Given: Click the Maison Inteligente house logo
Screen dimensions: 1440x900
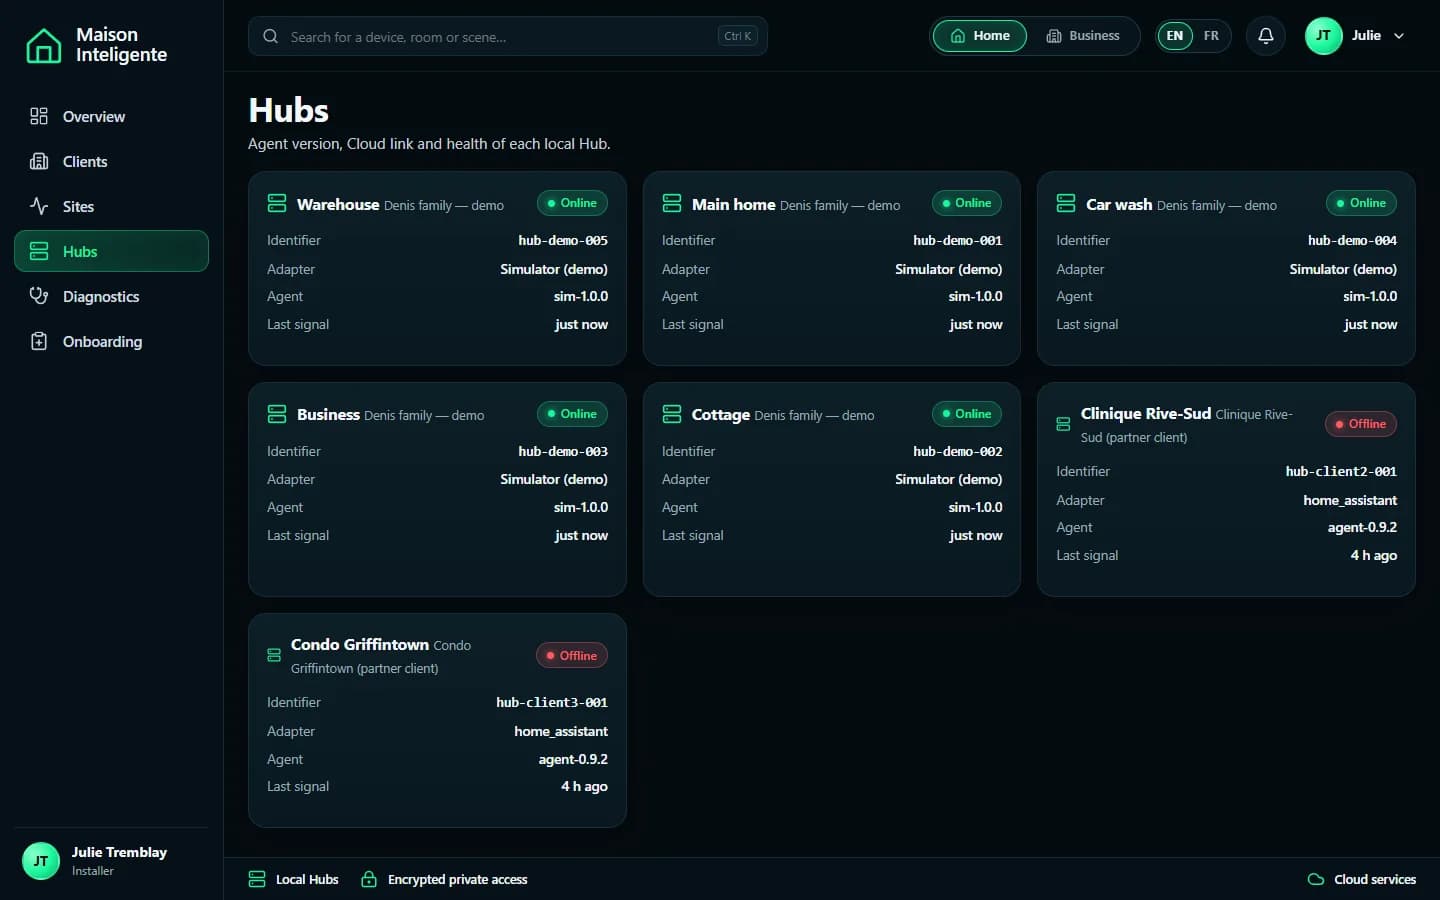Looking at the screenshot, I should pyautogui.click(x=43, y=45).
